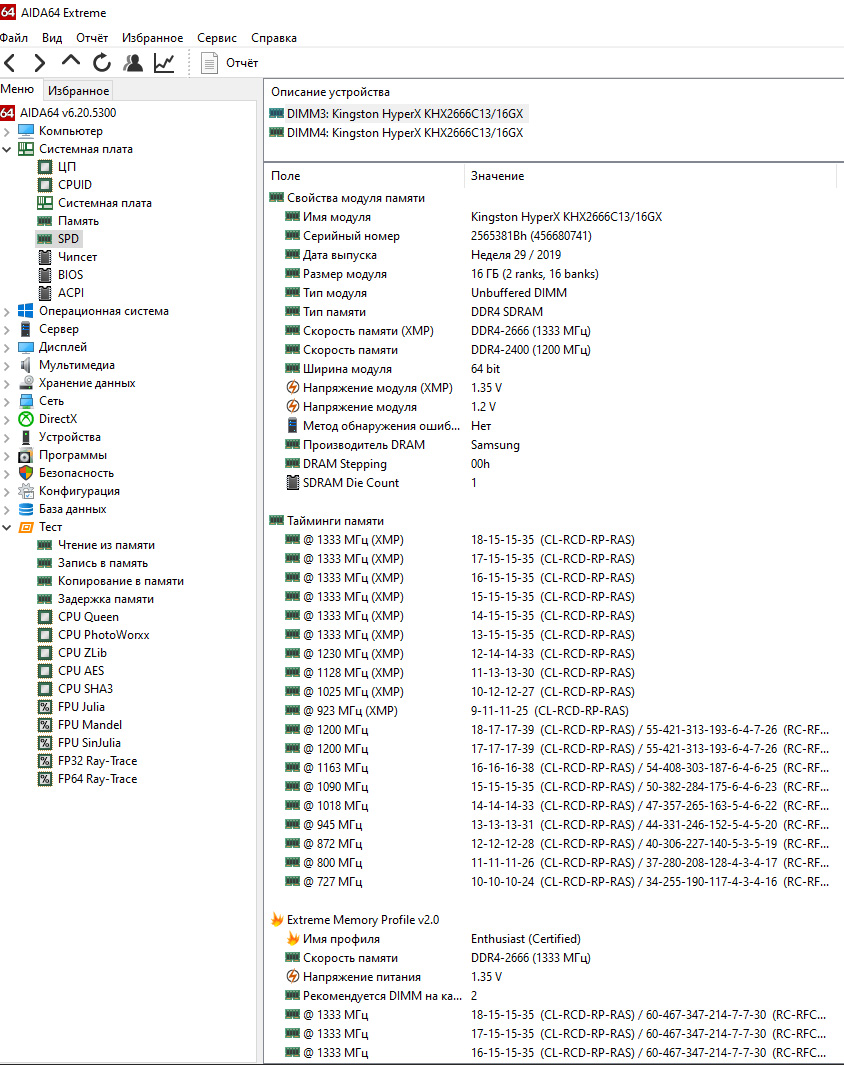
Task: Expand the Операционная система node
Action: coord(7,311)
